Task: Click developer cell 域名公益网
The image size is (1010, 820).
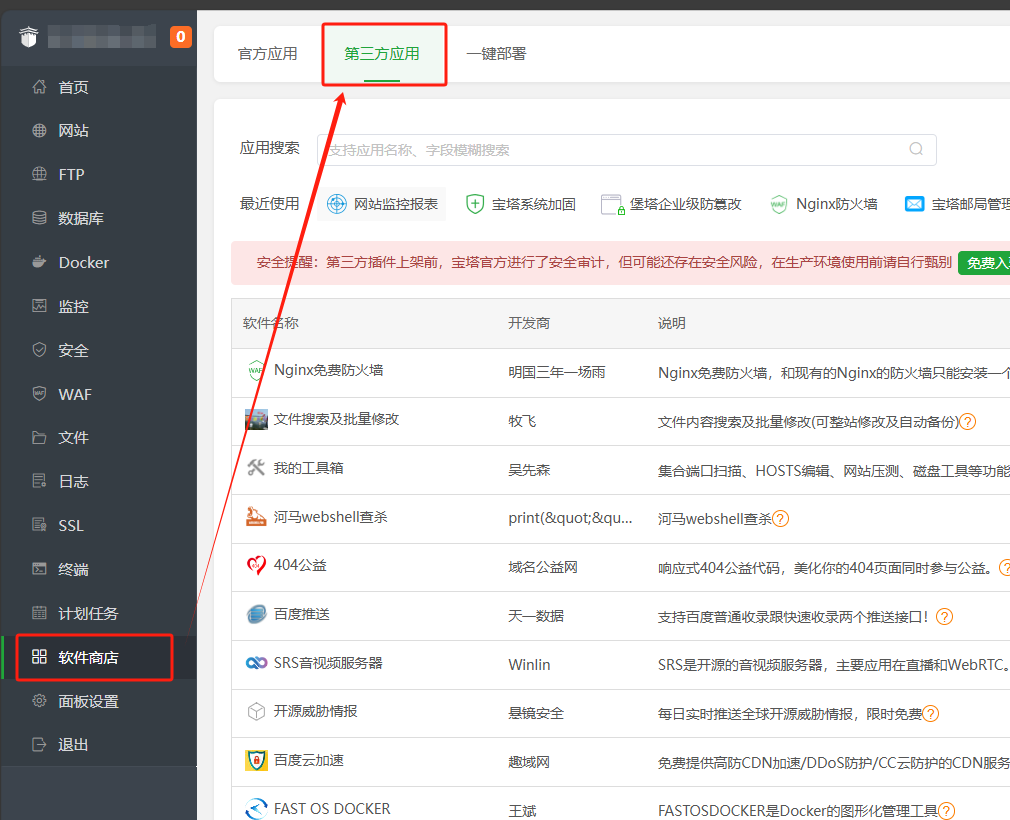Action: click(x=542, y=567)
